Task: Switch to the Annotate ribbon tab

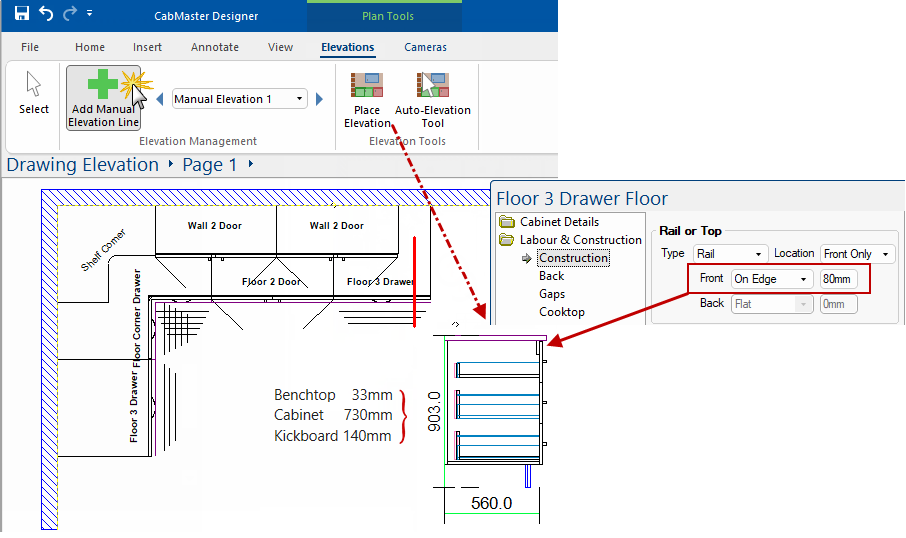Action: (x=215, y=47)
